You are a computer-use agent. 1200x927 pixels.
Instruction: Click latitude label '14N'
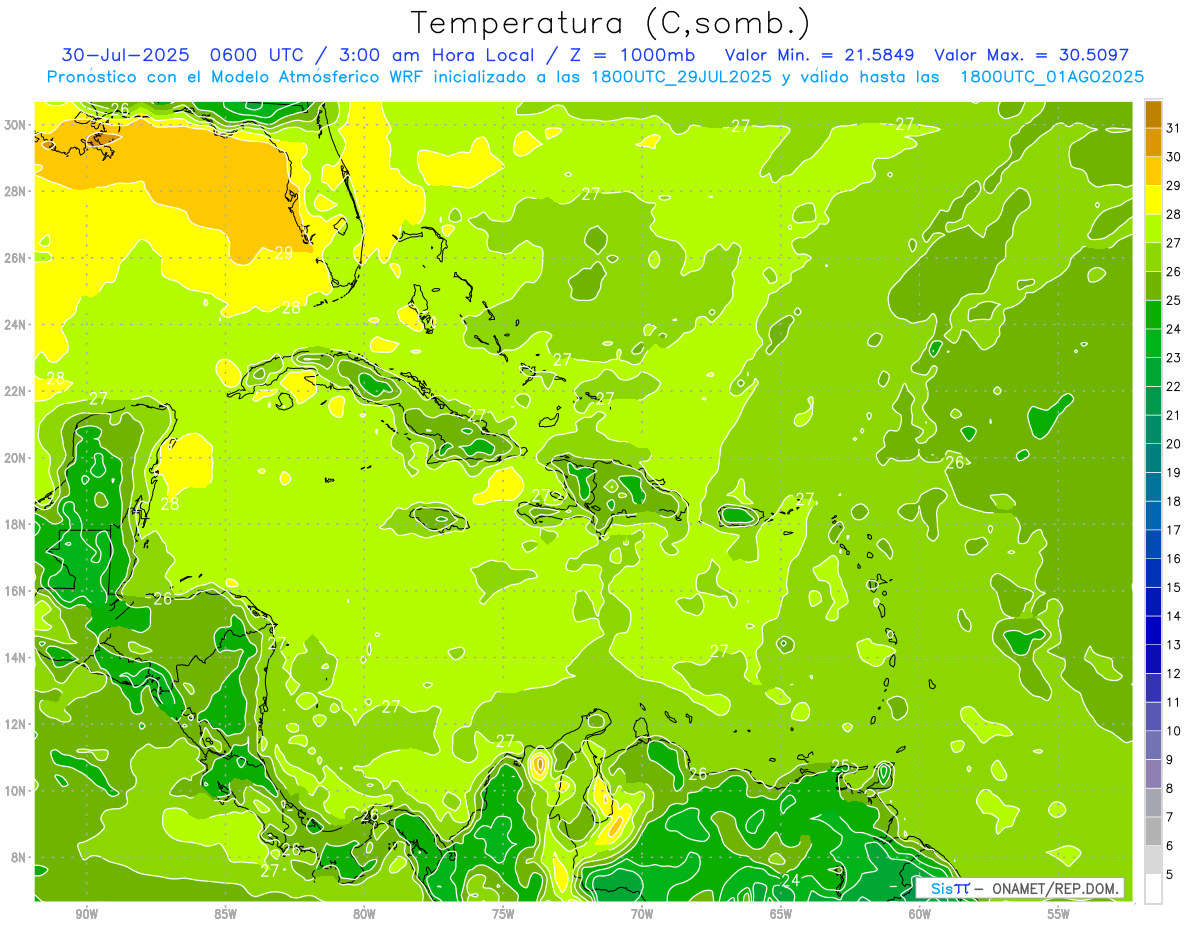16,657
